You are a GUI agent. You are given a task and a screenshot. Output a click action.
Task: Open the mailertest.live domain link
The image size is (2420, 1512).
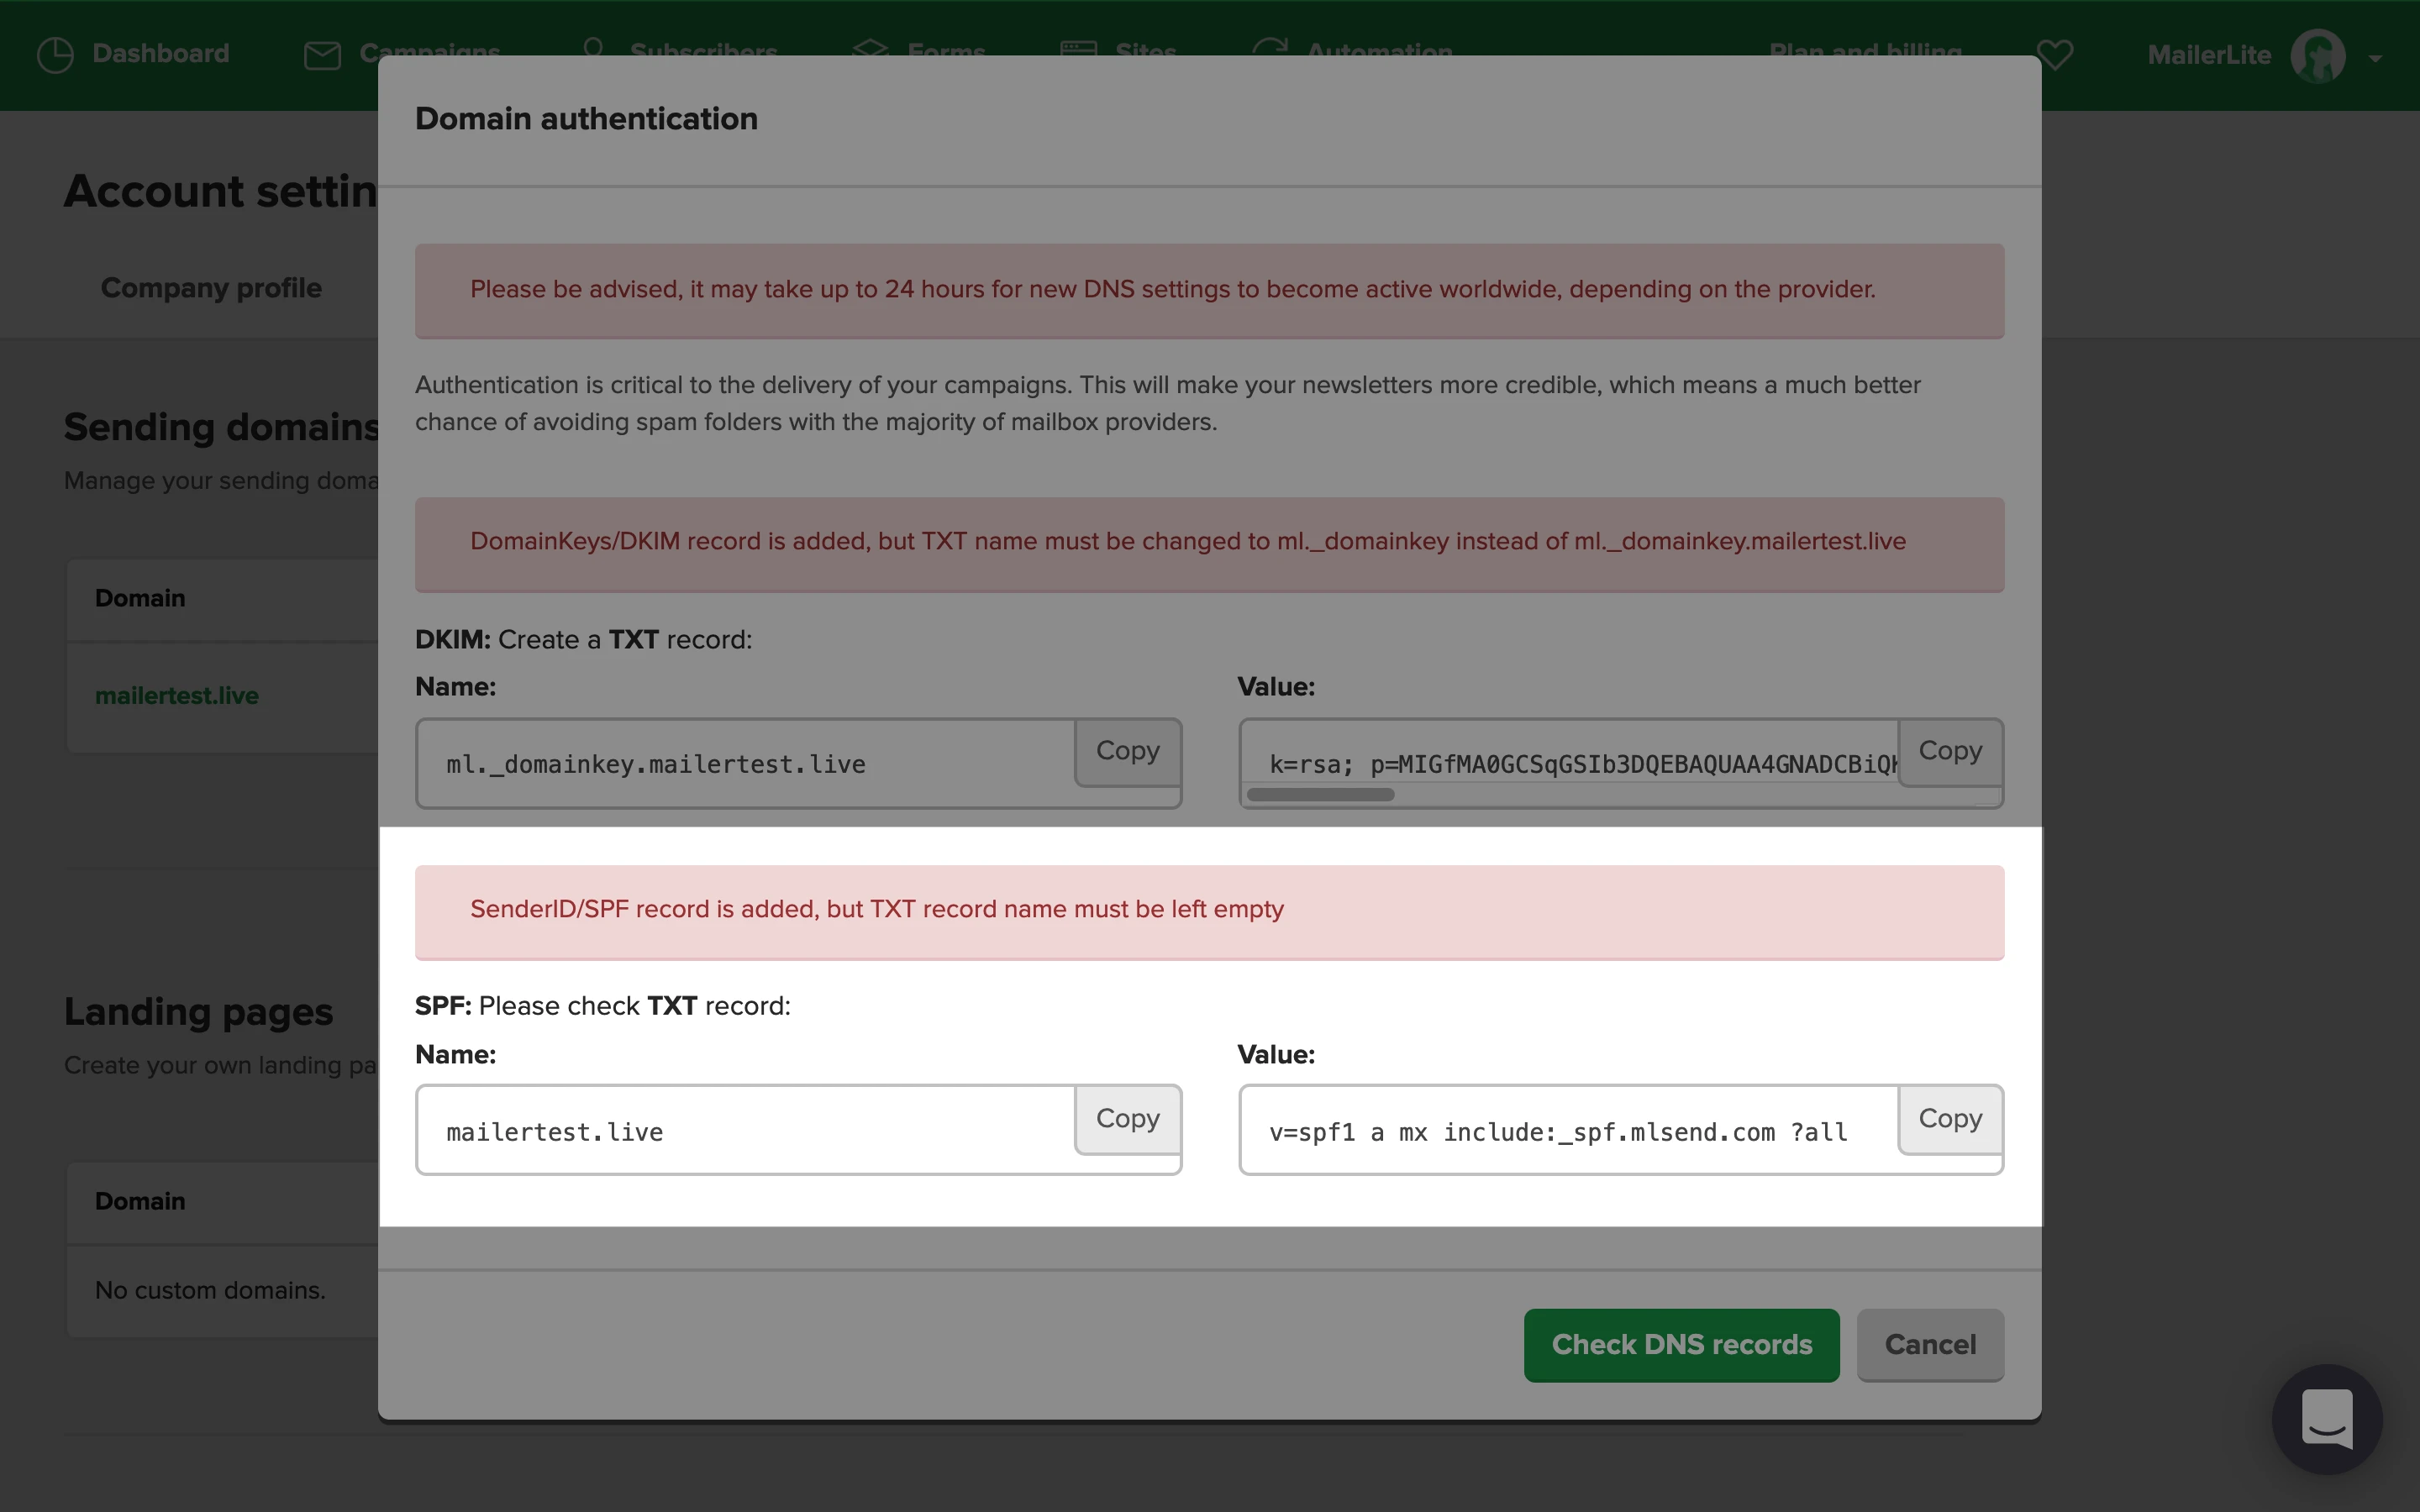pyautogui.click(x=177, y=696)
